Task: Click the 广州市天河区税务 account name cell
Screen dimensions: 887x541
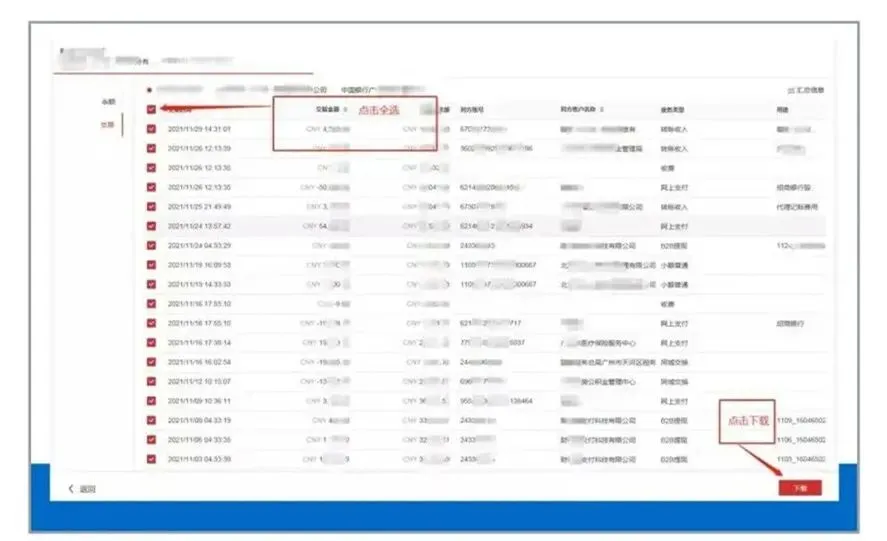Action: 608,362
